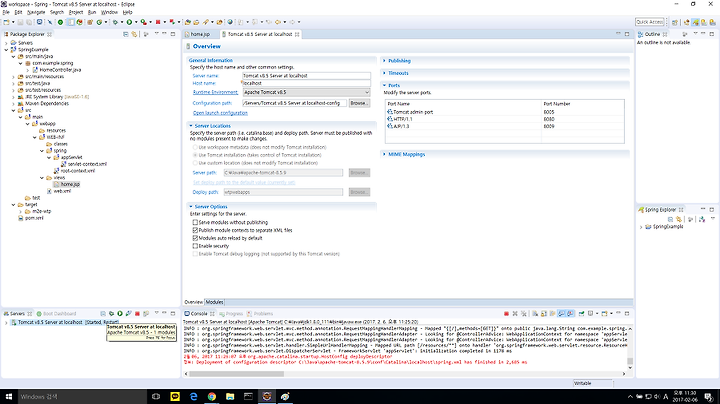Click Collapse All in Package Explorer
Screen dimensions: 720x404
point(126,34)
